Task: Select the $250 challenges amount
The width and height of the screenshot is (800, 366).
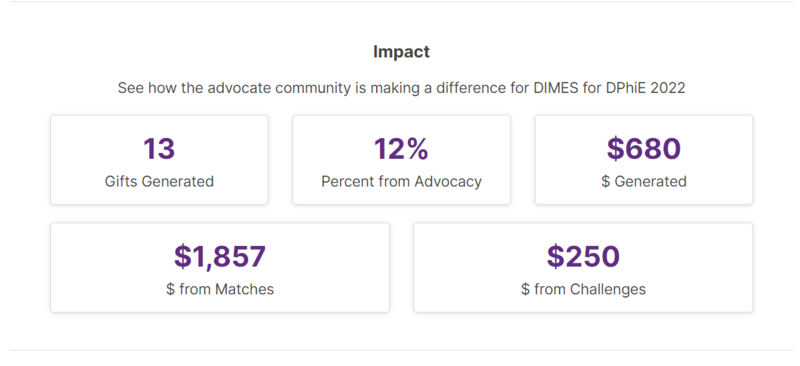Action: pyautogui.click(x=583, y=256)
